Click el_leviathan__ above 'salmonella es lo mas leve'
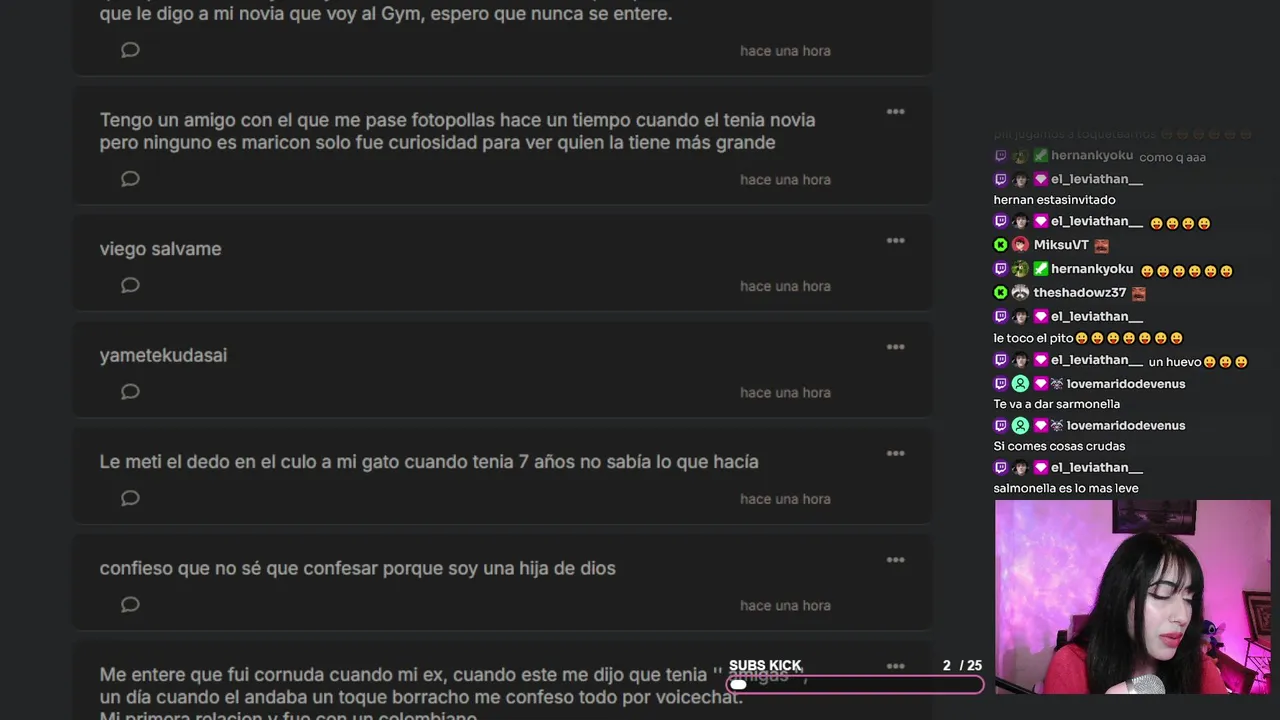The width and height of the screenshot is (1280, 720). click(1097, 468)
